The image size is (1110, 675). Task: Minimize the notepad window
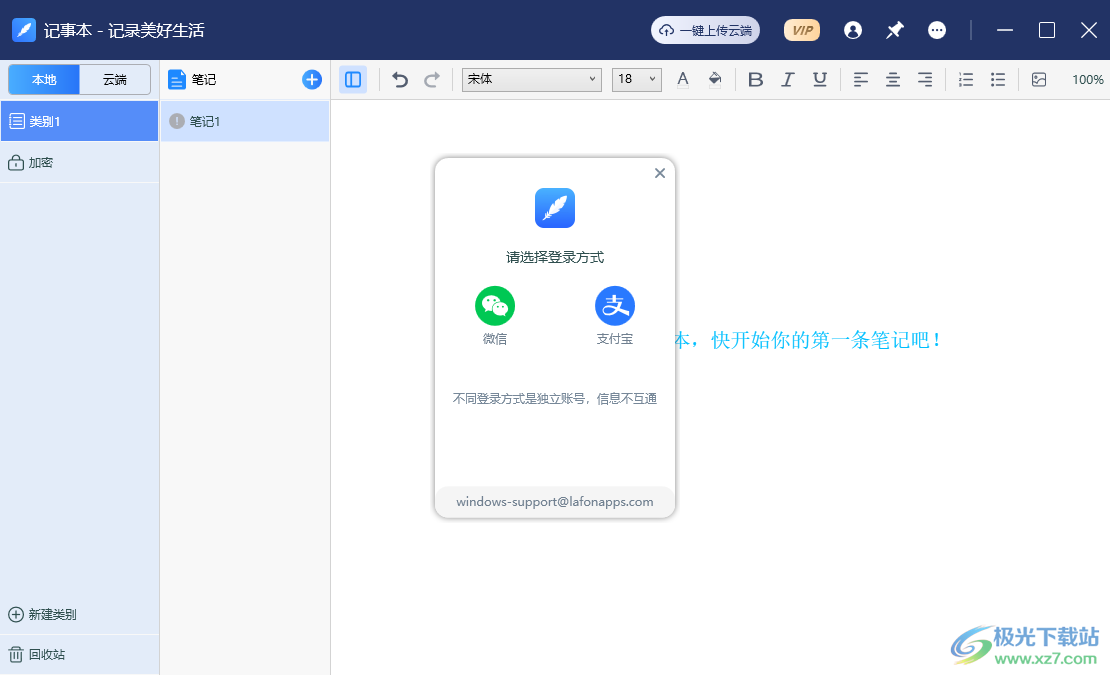(1005, 30)
